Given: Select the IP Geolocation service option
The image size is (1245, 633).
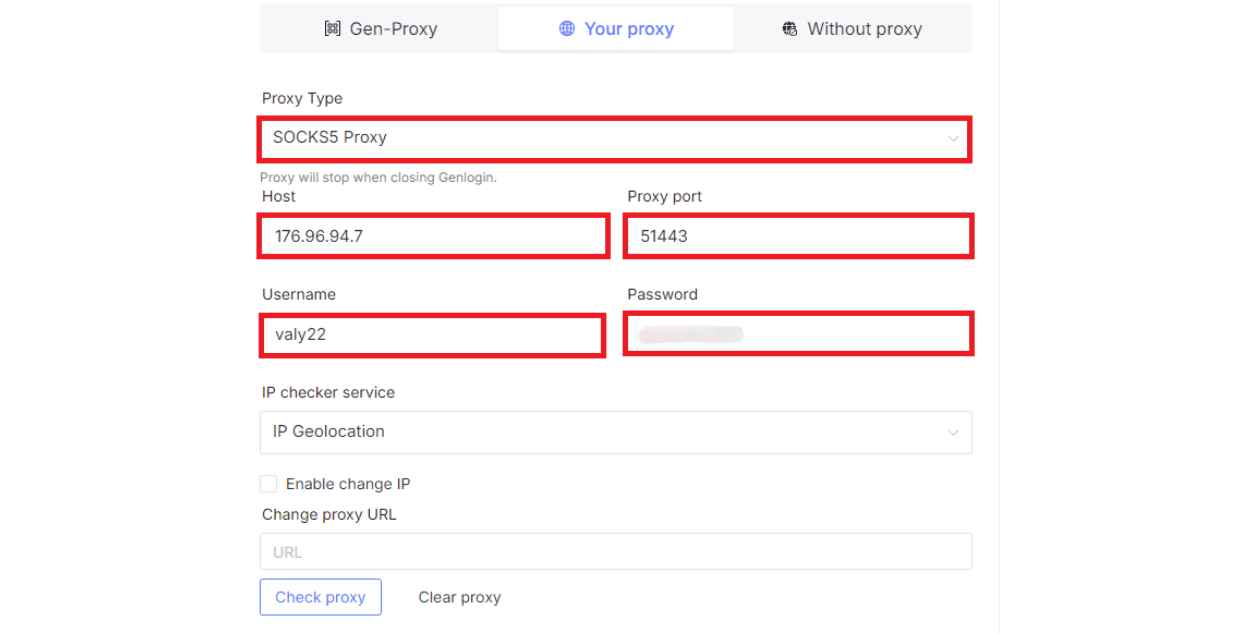Looking at the screenshot, I should [x=615, y=432].
